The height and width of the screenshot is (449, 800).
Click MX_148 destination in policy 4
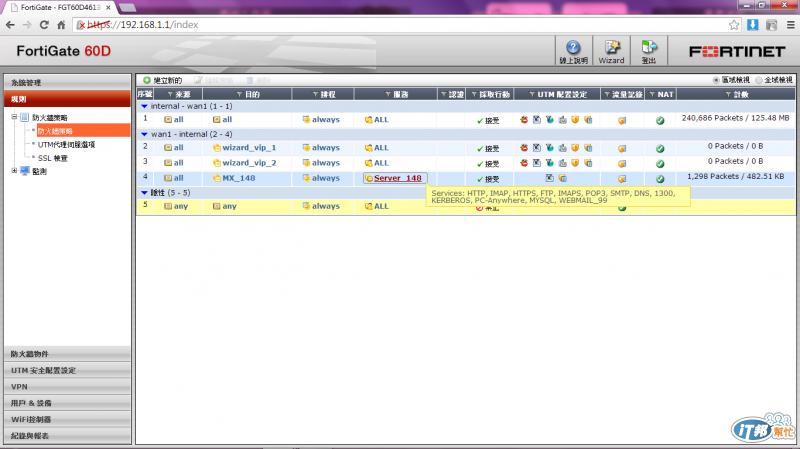238,178
